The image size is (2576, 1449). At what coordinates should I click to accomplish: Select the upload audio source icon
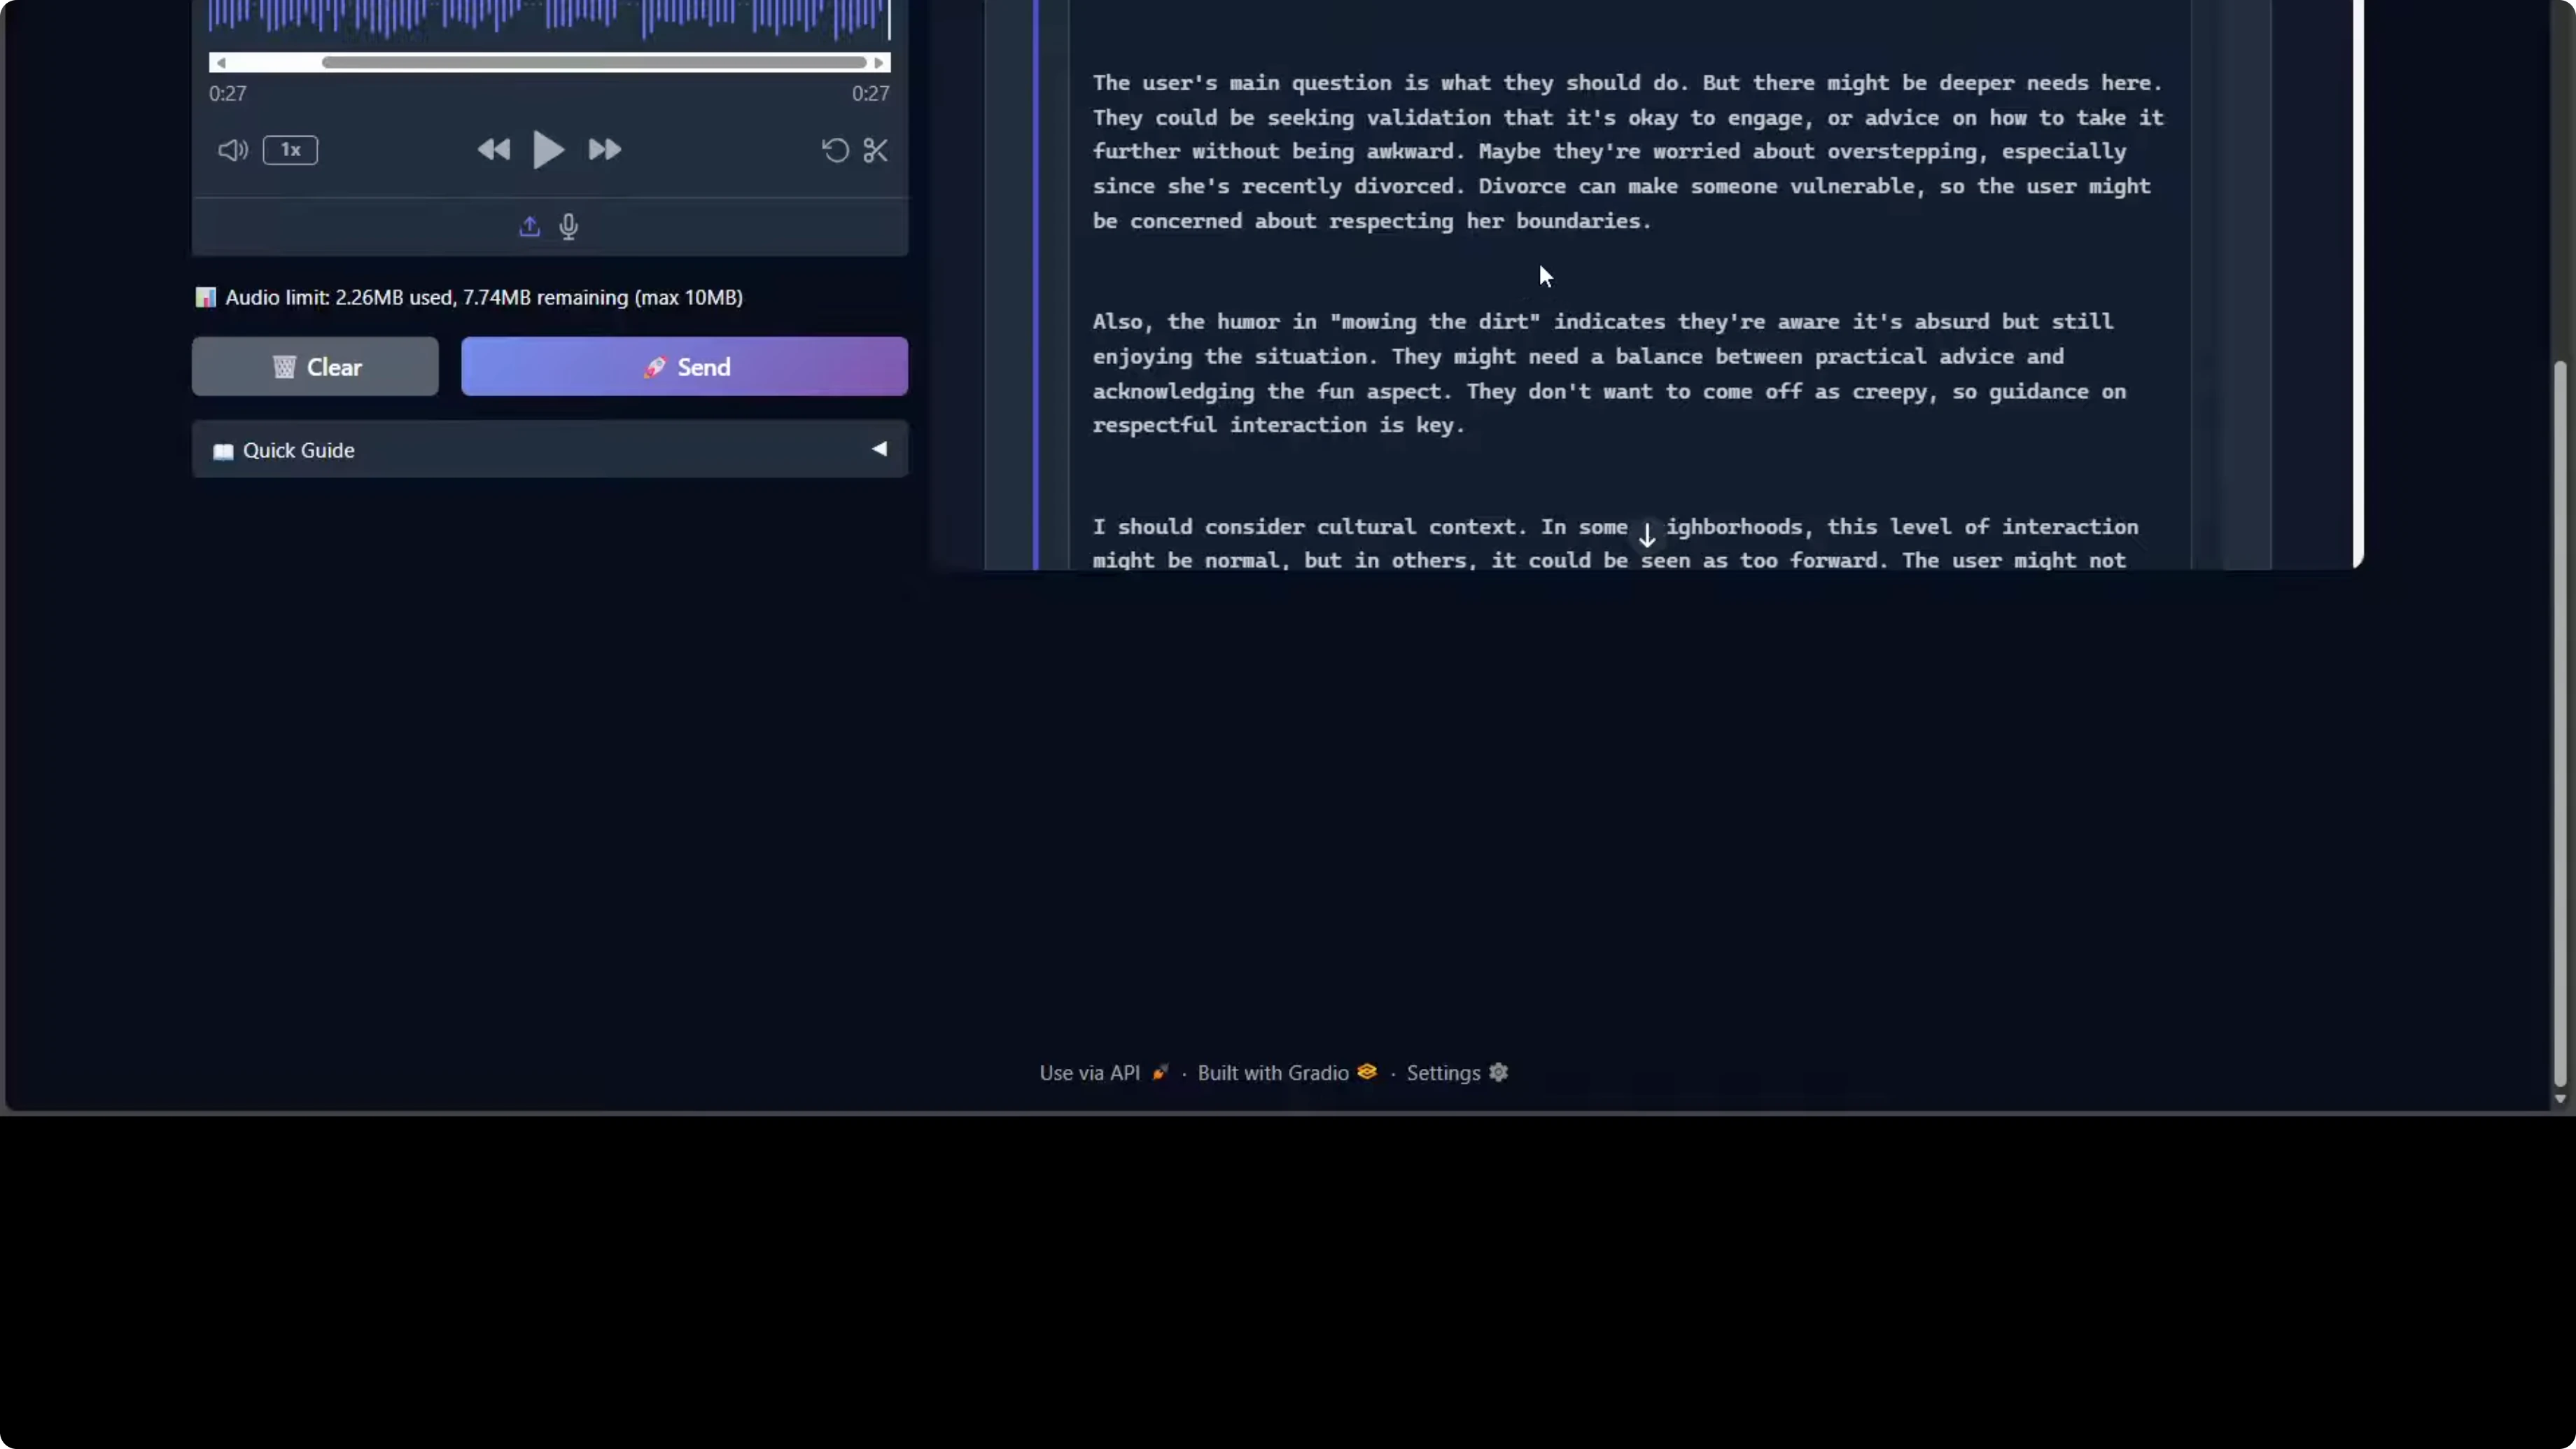(529, 227)
